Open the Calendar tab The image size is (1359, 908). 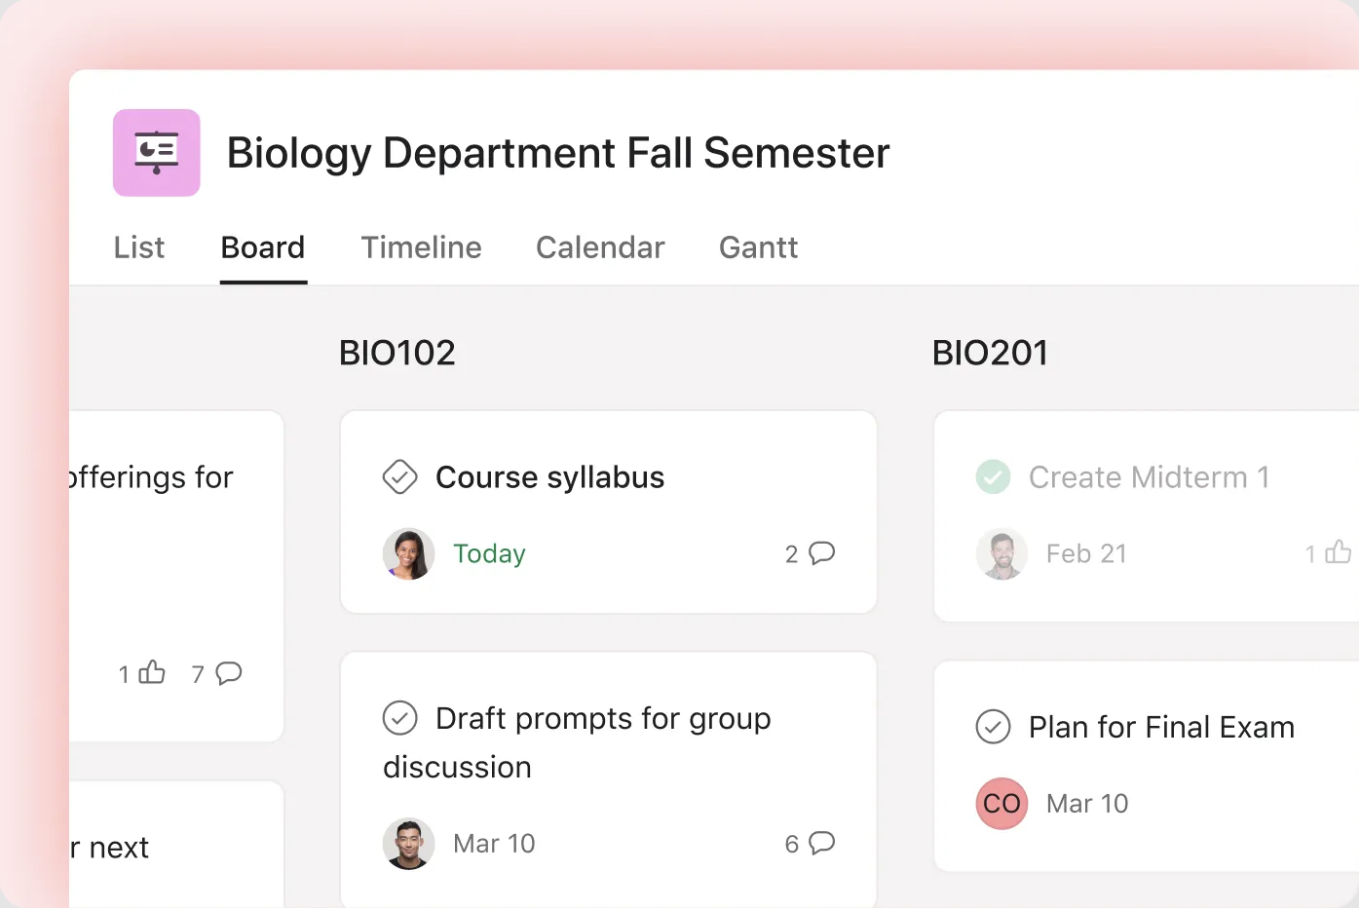pyautogui.click(x=600, y=247)
